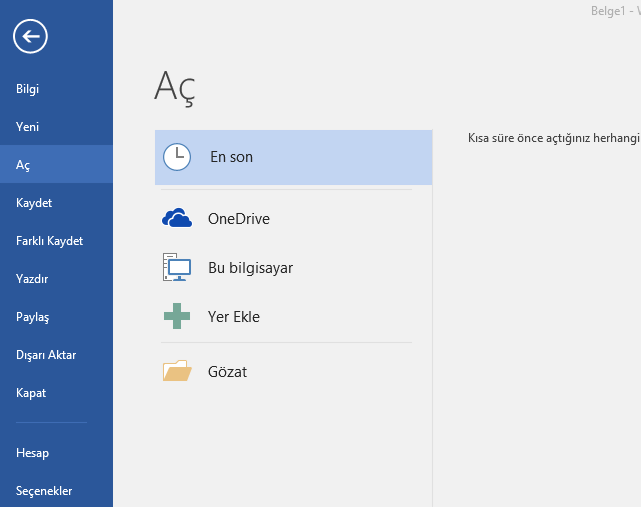Viewport: 641px width, 507px height.
Task: Click the OneDrive cloud icon
Action: 177,219
